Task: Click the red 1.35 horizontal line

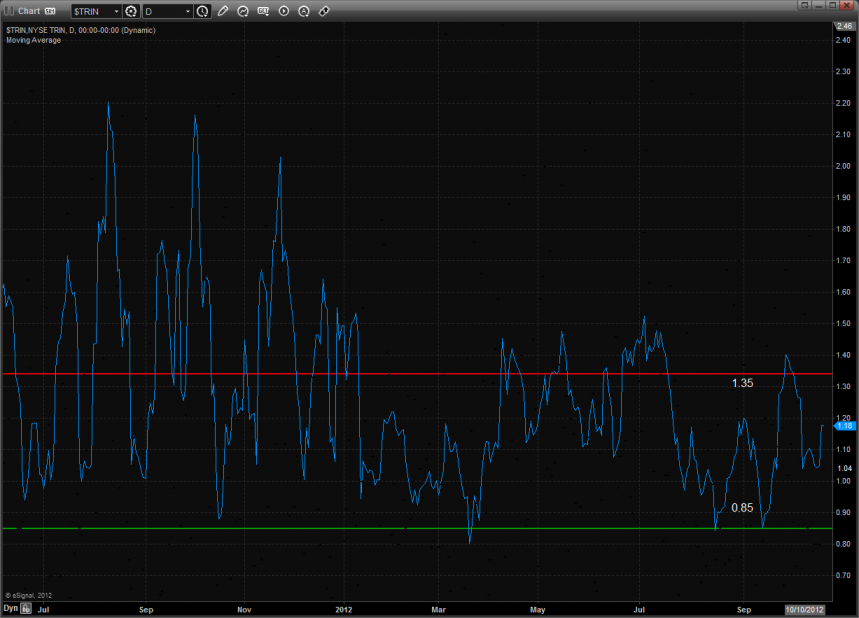Action: pyautogui.click(x=400, y=374)
